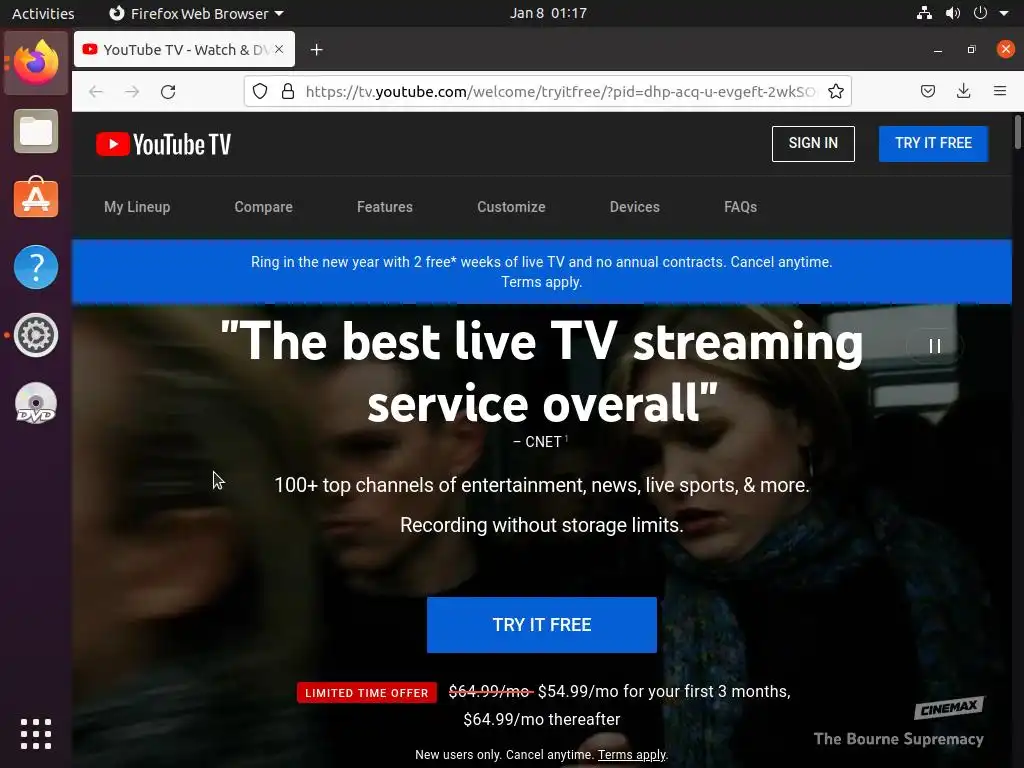This screenshot has width=1024, height=768.
Task: Open Activities overview
Action: [x=43, y=13]
